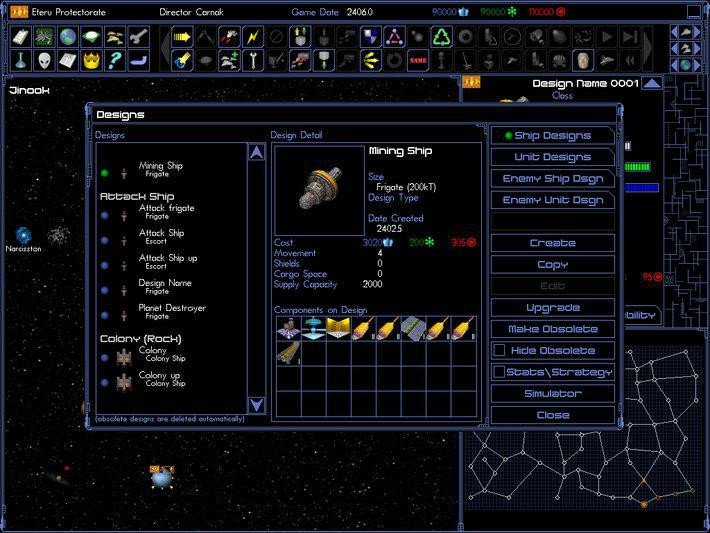Click the yellow spreading arrows command icon

(x=370, y=60)
